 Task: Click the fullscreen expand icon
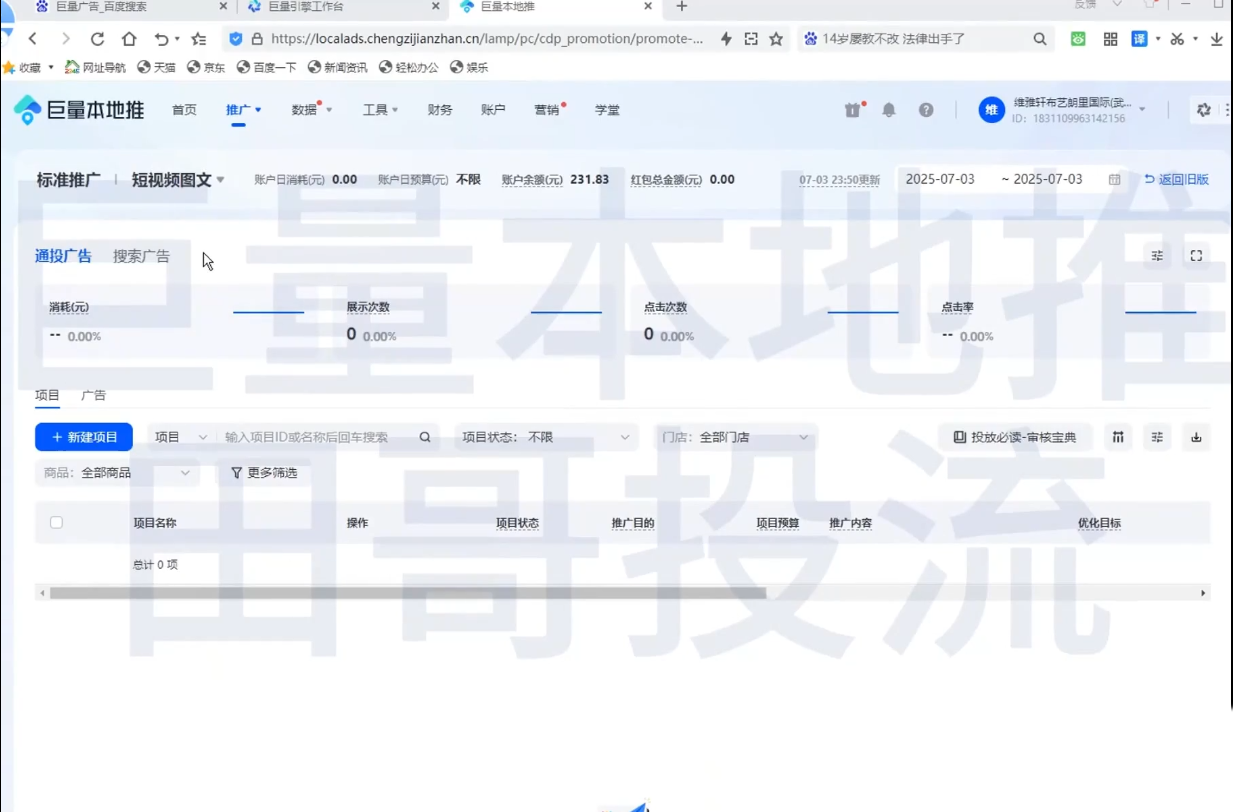pyautogui.click(x=1196, y=256)
